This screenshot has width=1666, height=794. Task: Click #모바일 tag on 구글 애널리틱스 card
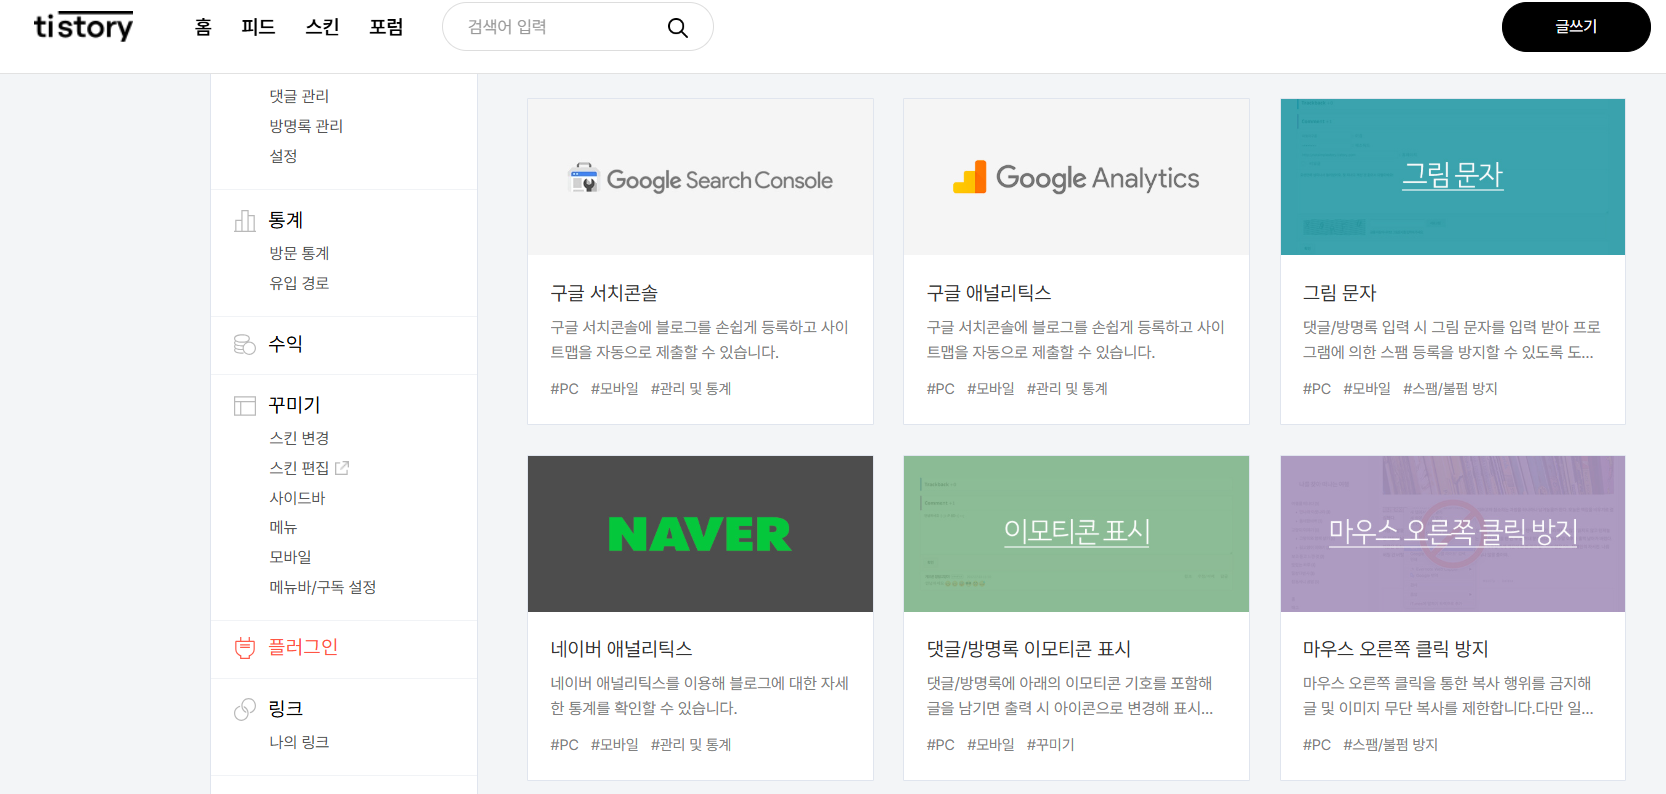click(991, 389)
